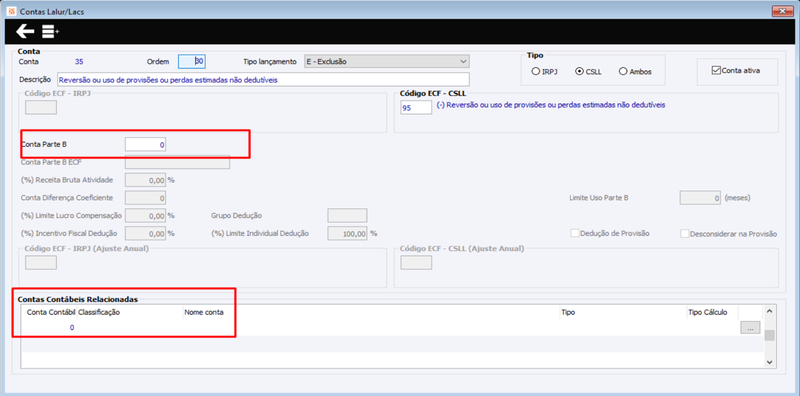Select the CSLL radio button

[579, 71]
